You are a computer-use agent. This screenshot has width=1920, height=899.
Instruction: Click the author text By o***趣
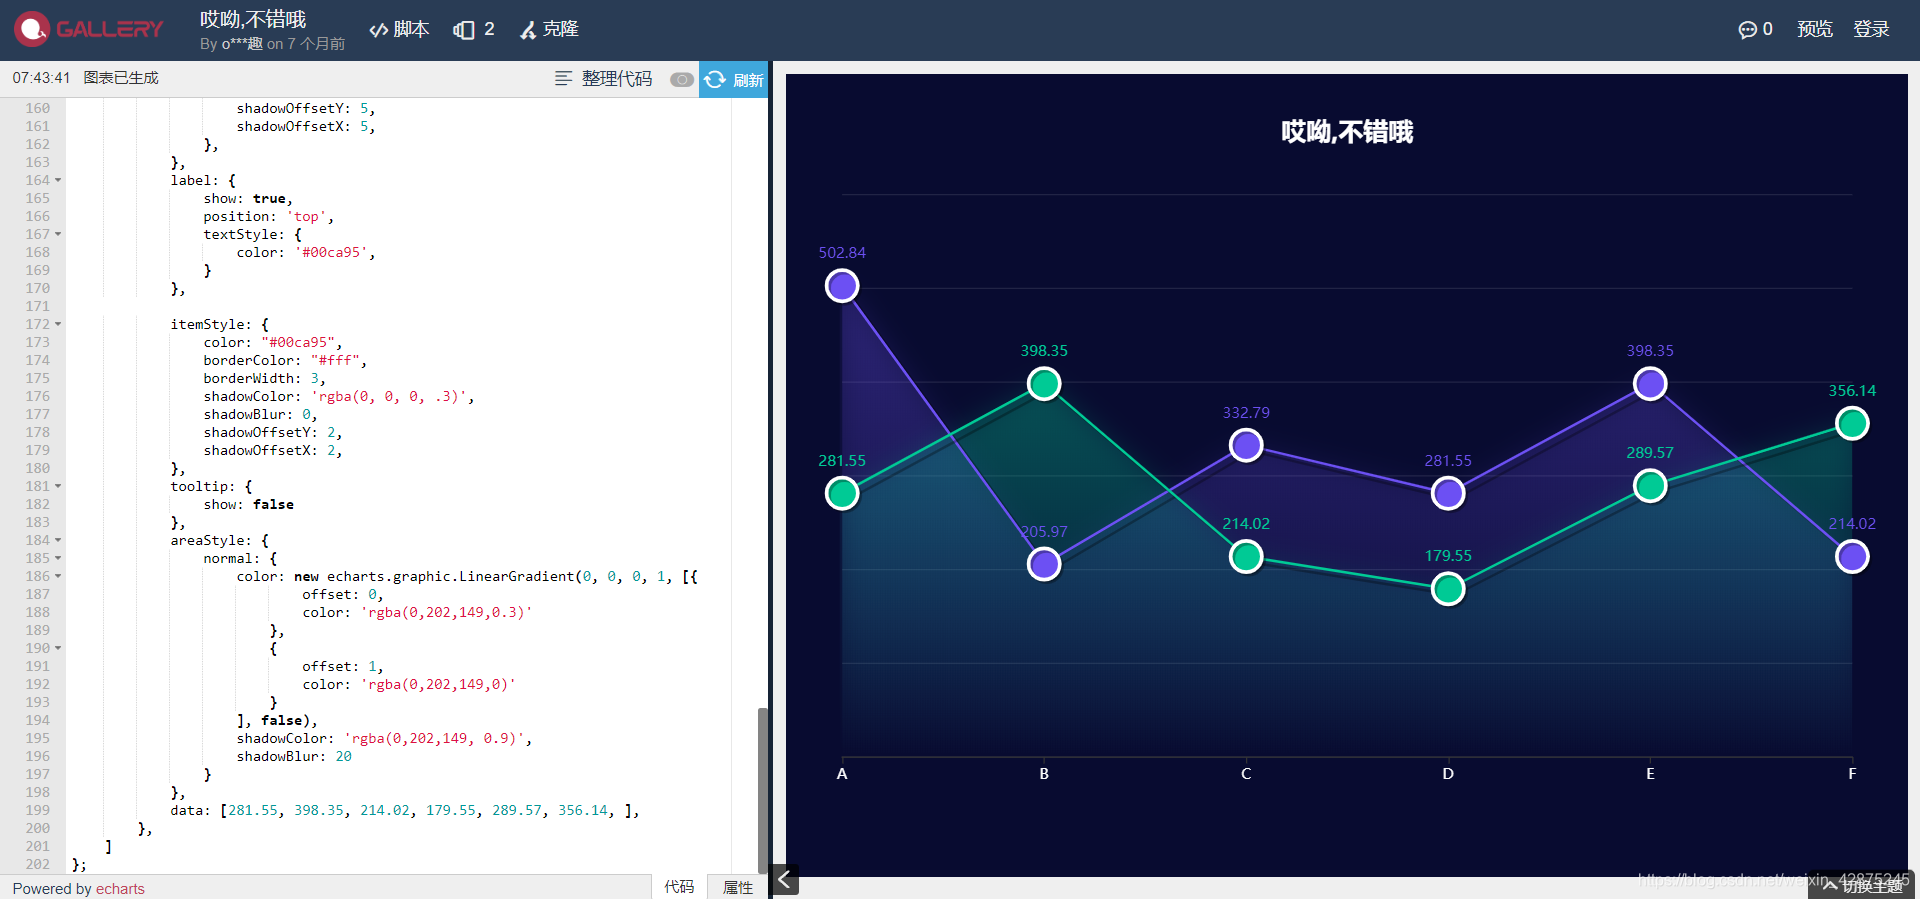point(231,44)
